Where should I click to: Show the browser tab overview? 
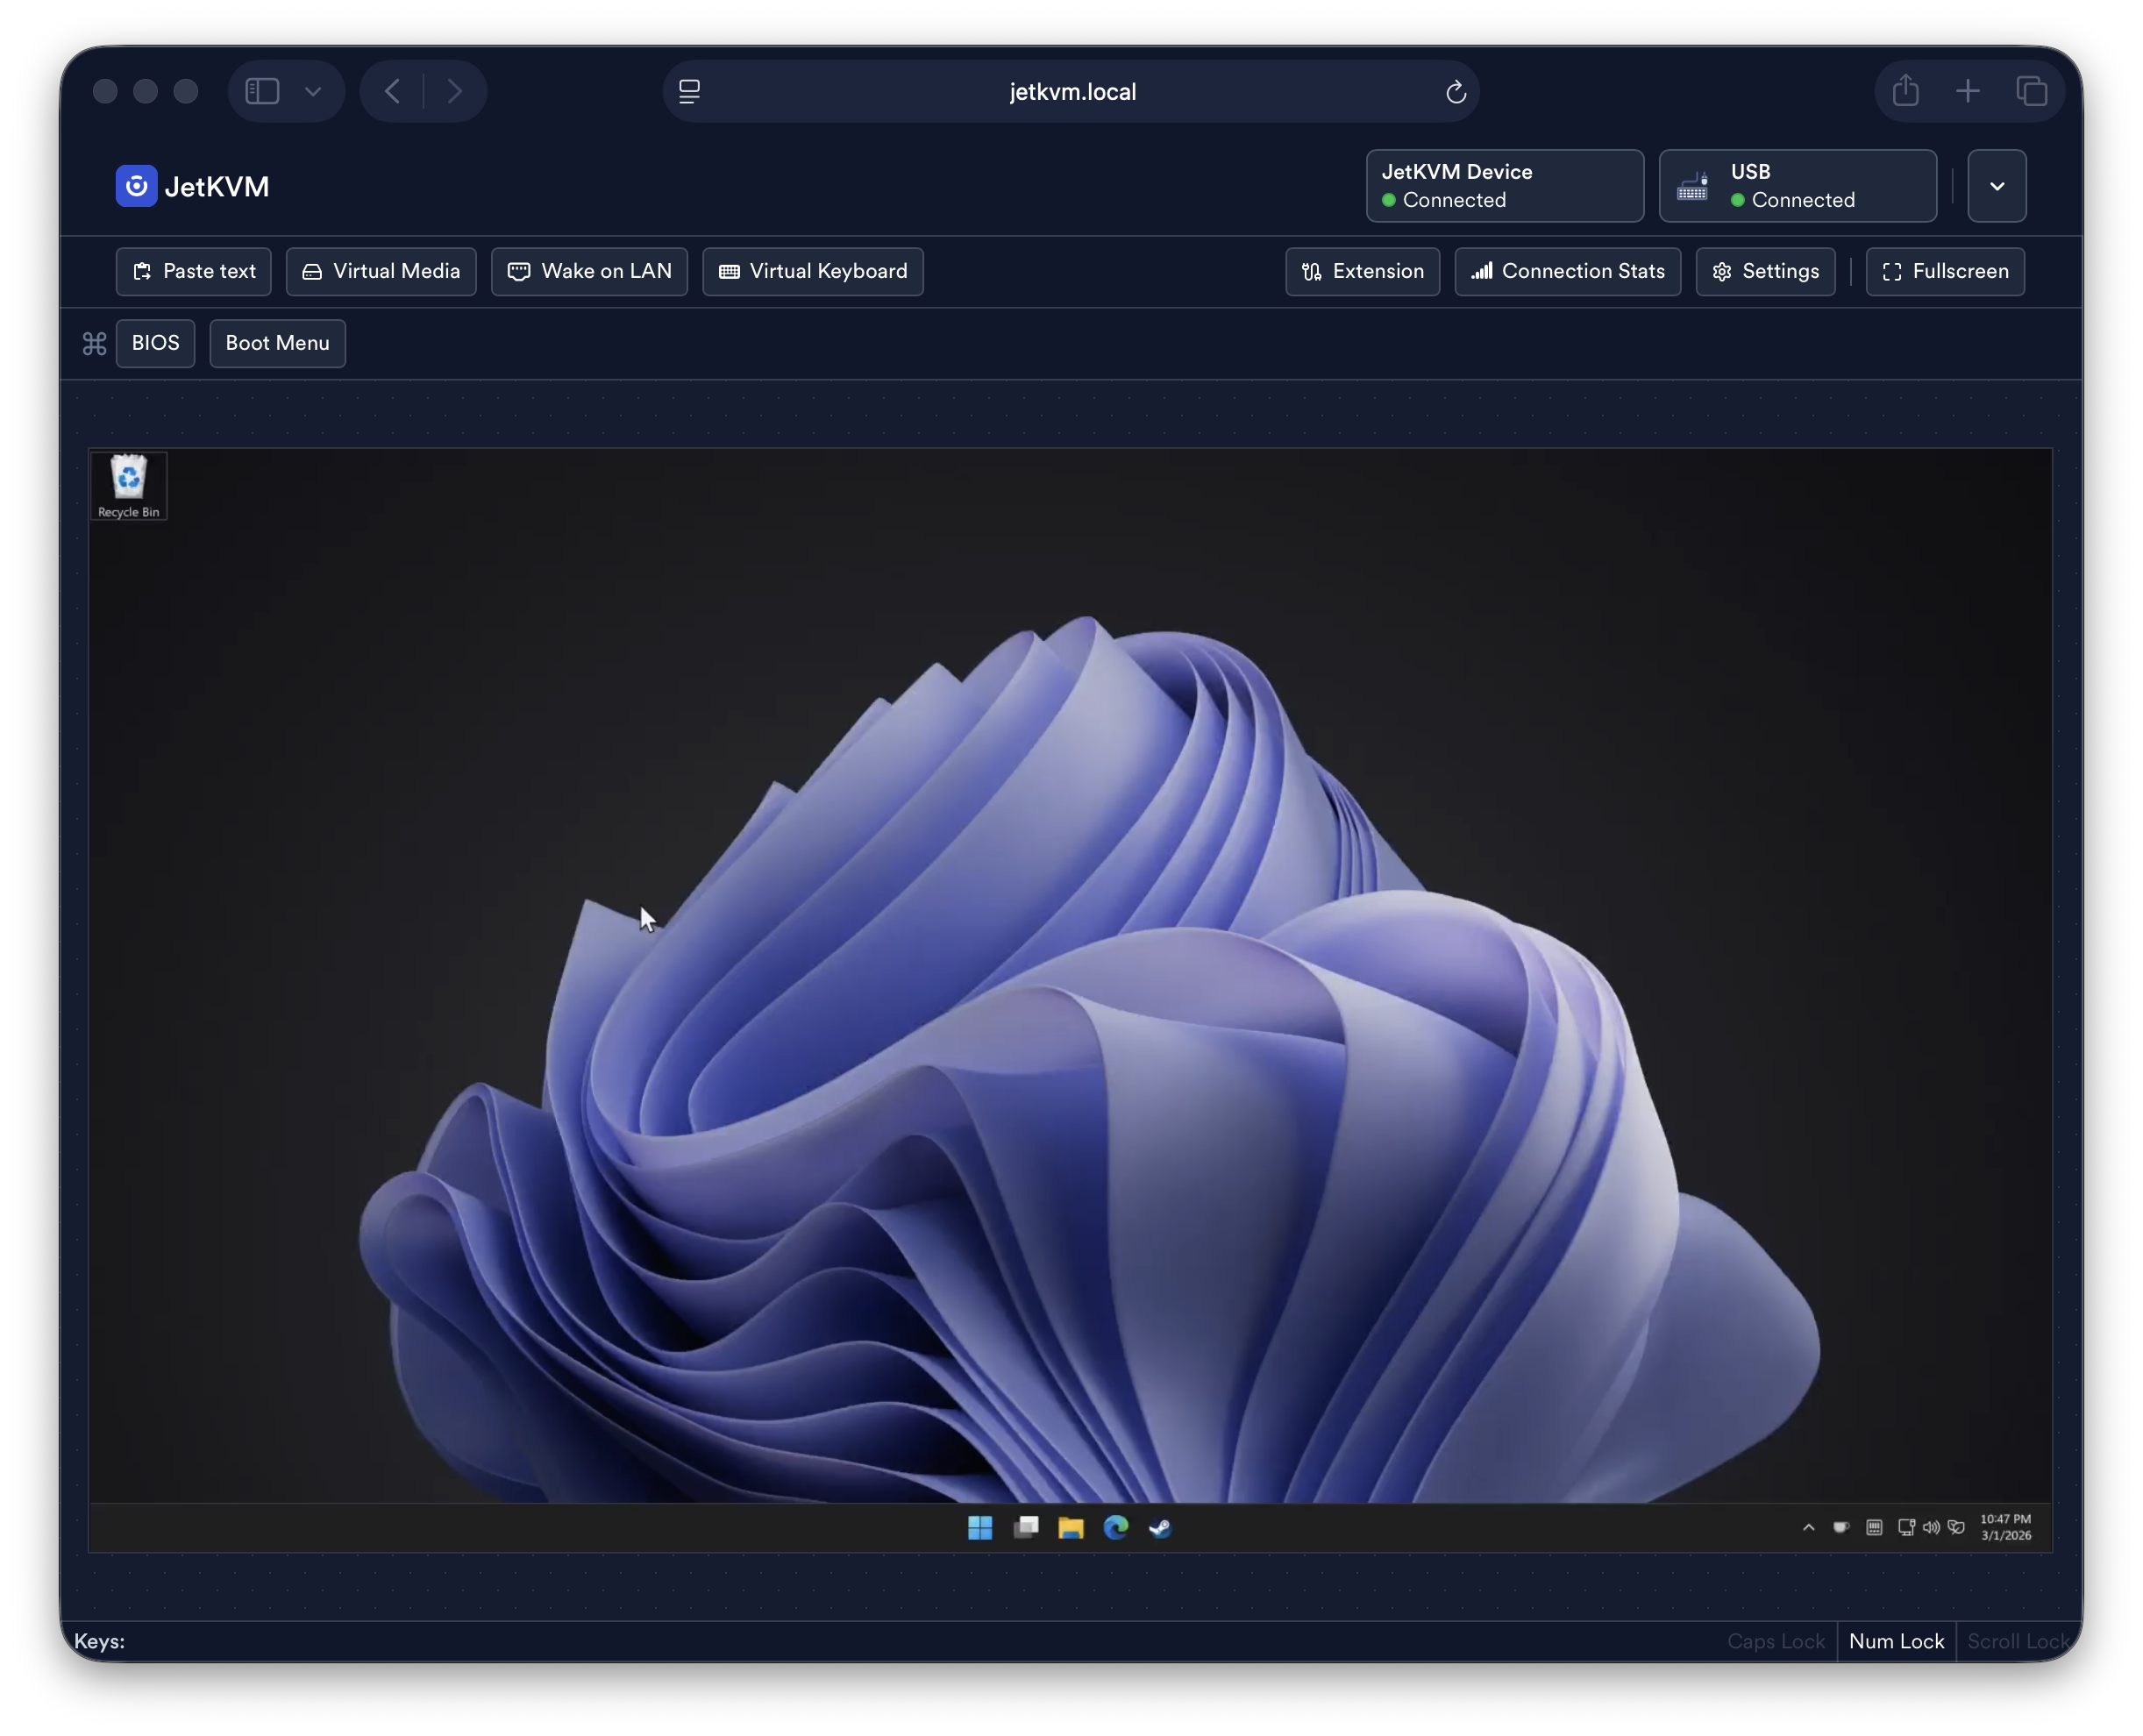click(x=2031, y=92)
